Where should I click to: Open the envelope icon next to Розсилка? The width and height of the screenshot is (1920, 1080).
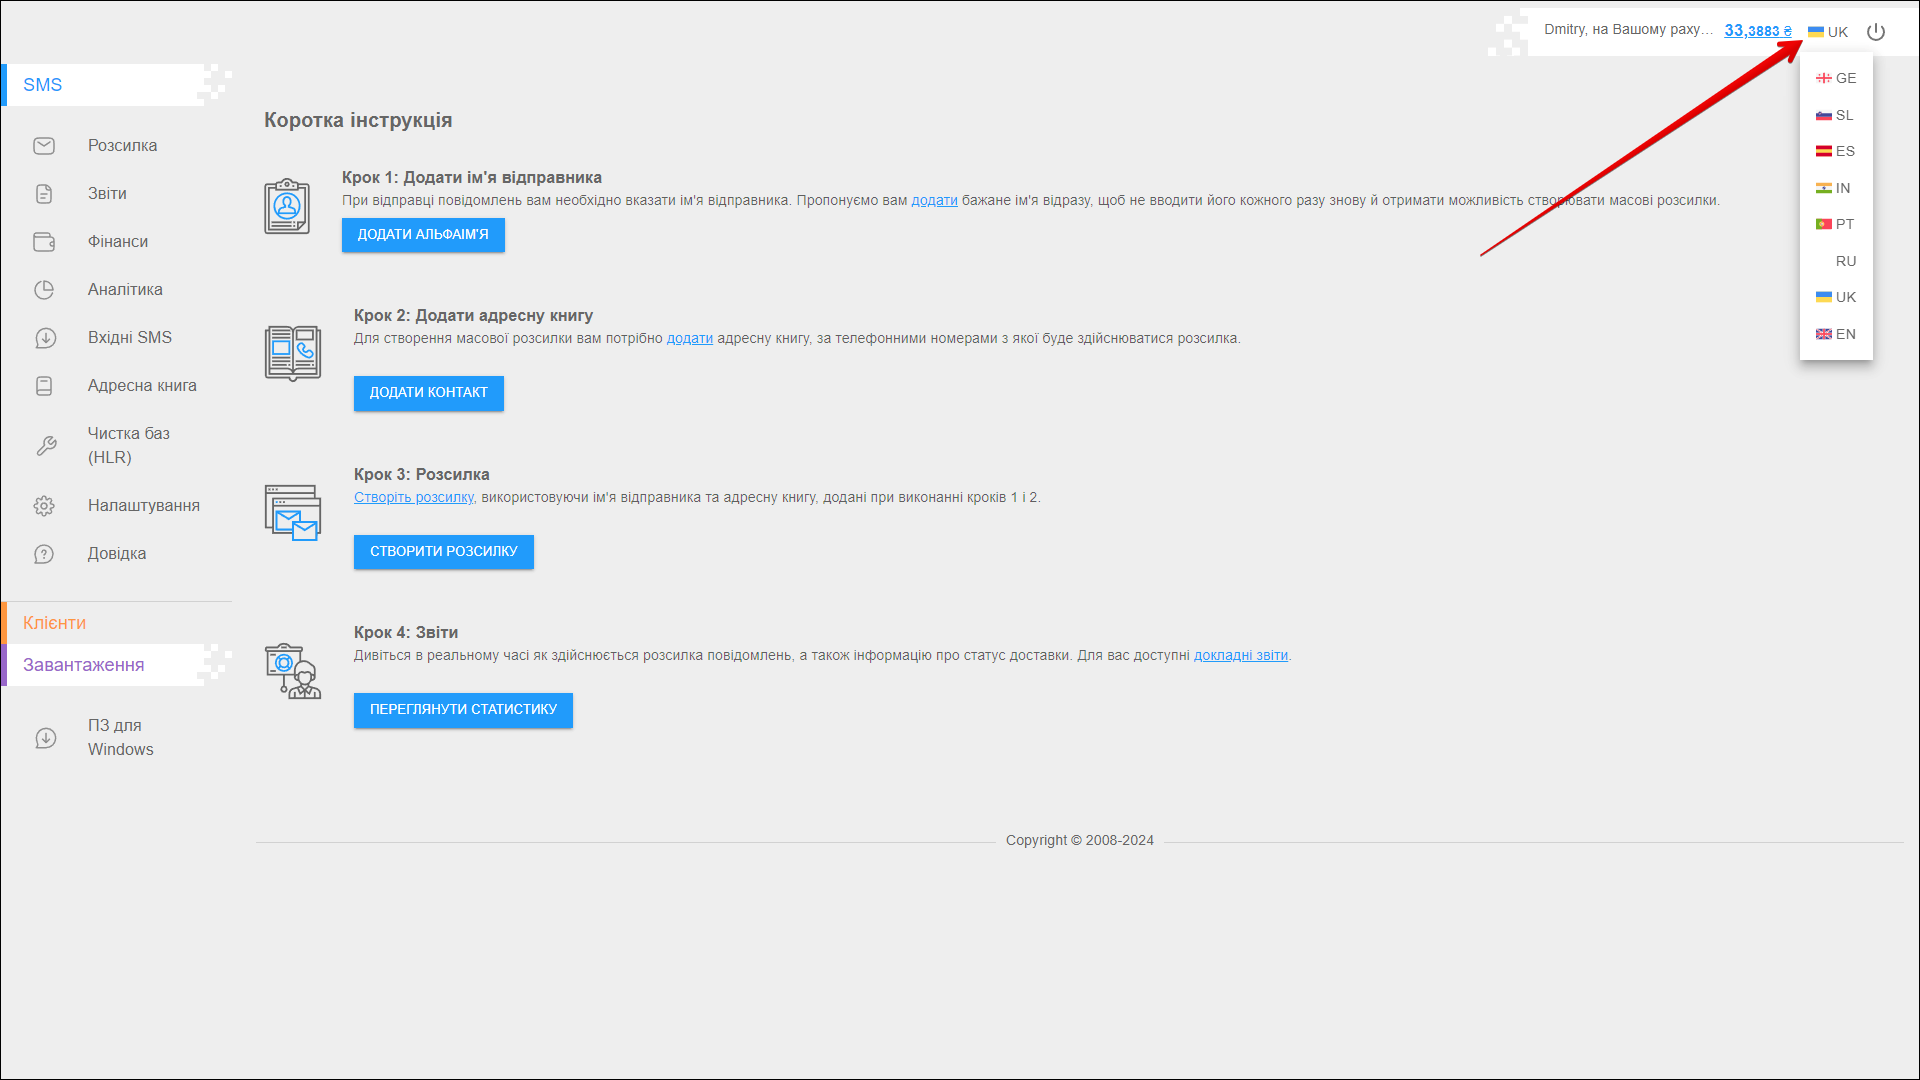(x=44, y=146)
